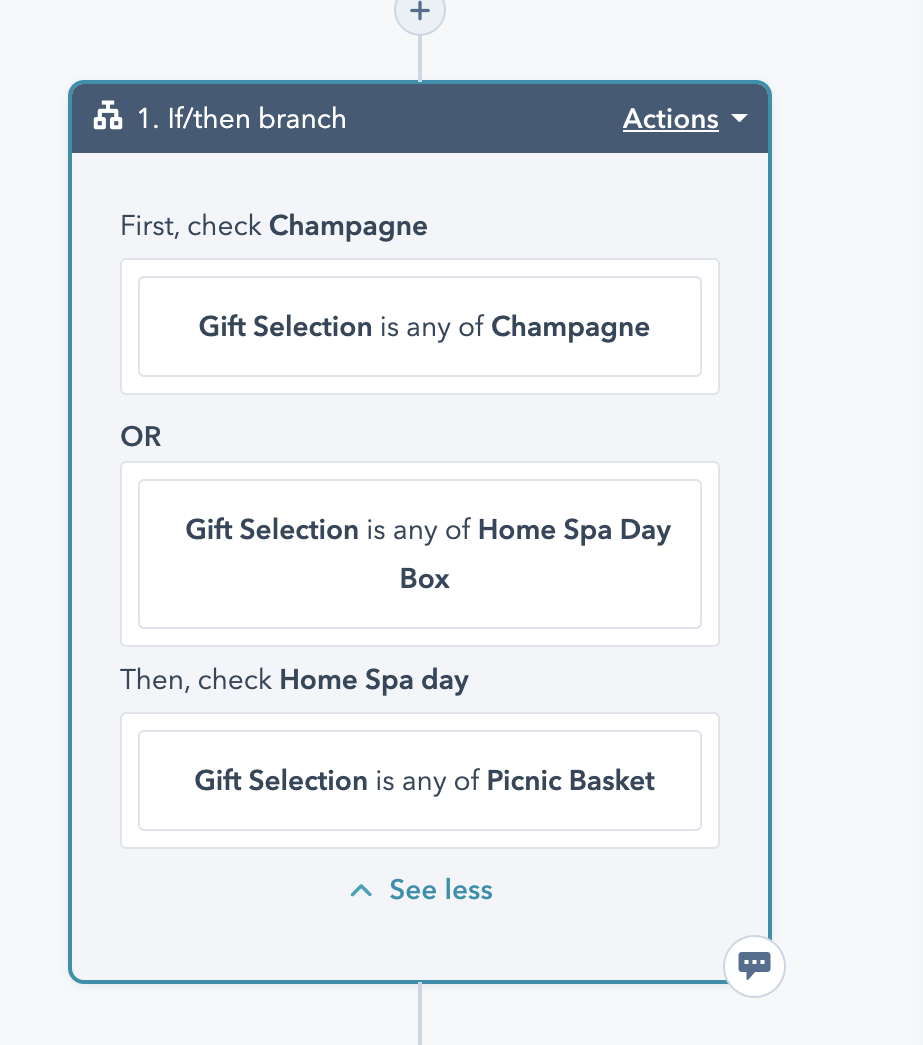
Task: Open the chat bubble icon
Action: click(754, 966)
